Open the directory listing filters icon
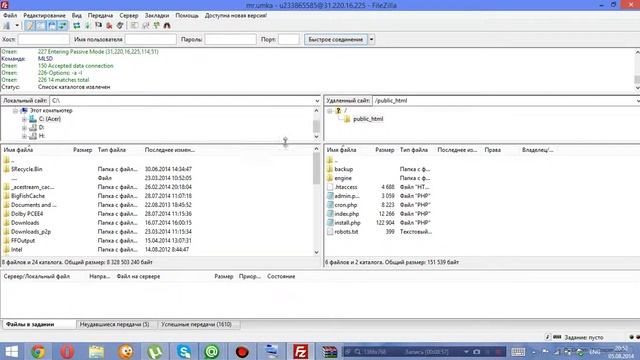640x360 pixels. pos(134,26)
